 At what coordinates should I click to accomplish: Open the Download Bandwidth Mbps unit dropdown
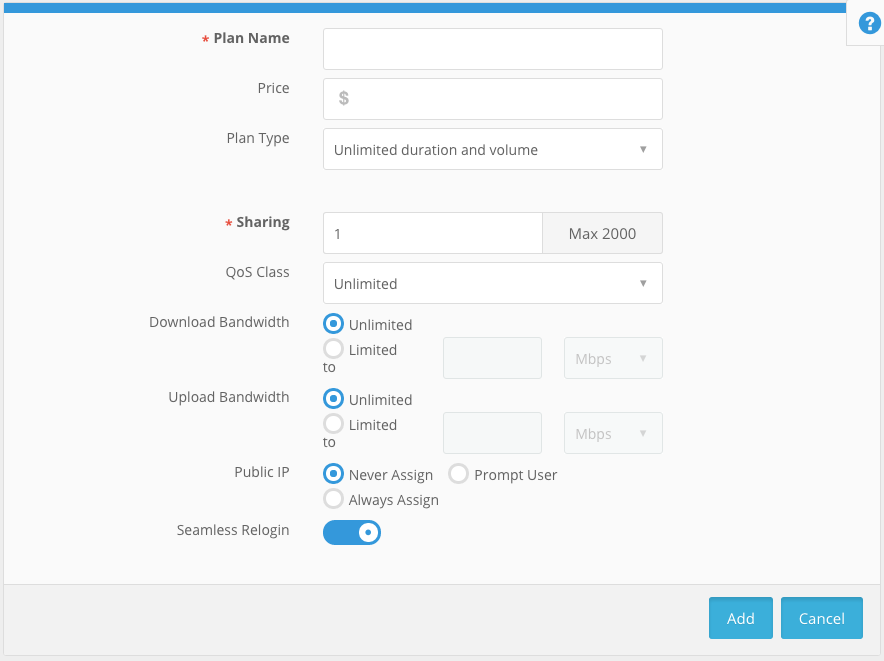click(613, 358)
